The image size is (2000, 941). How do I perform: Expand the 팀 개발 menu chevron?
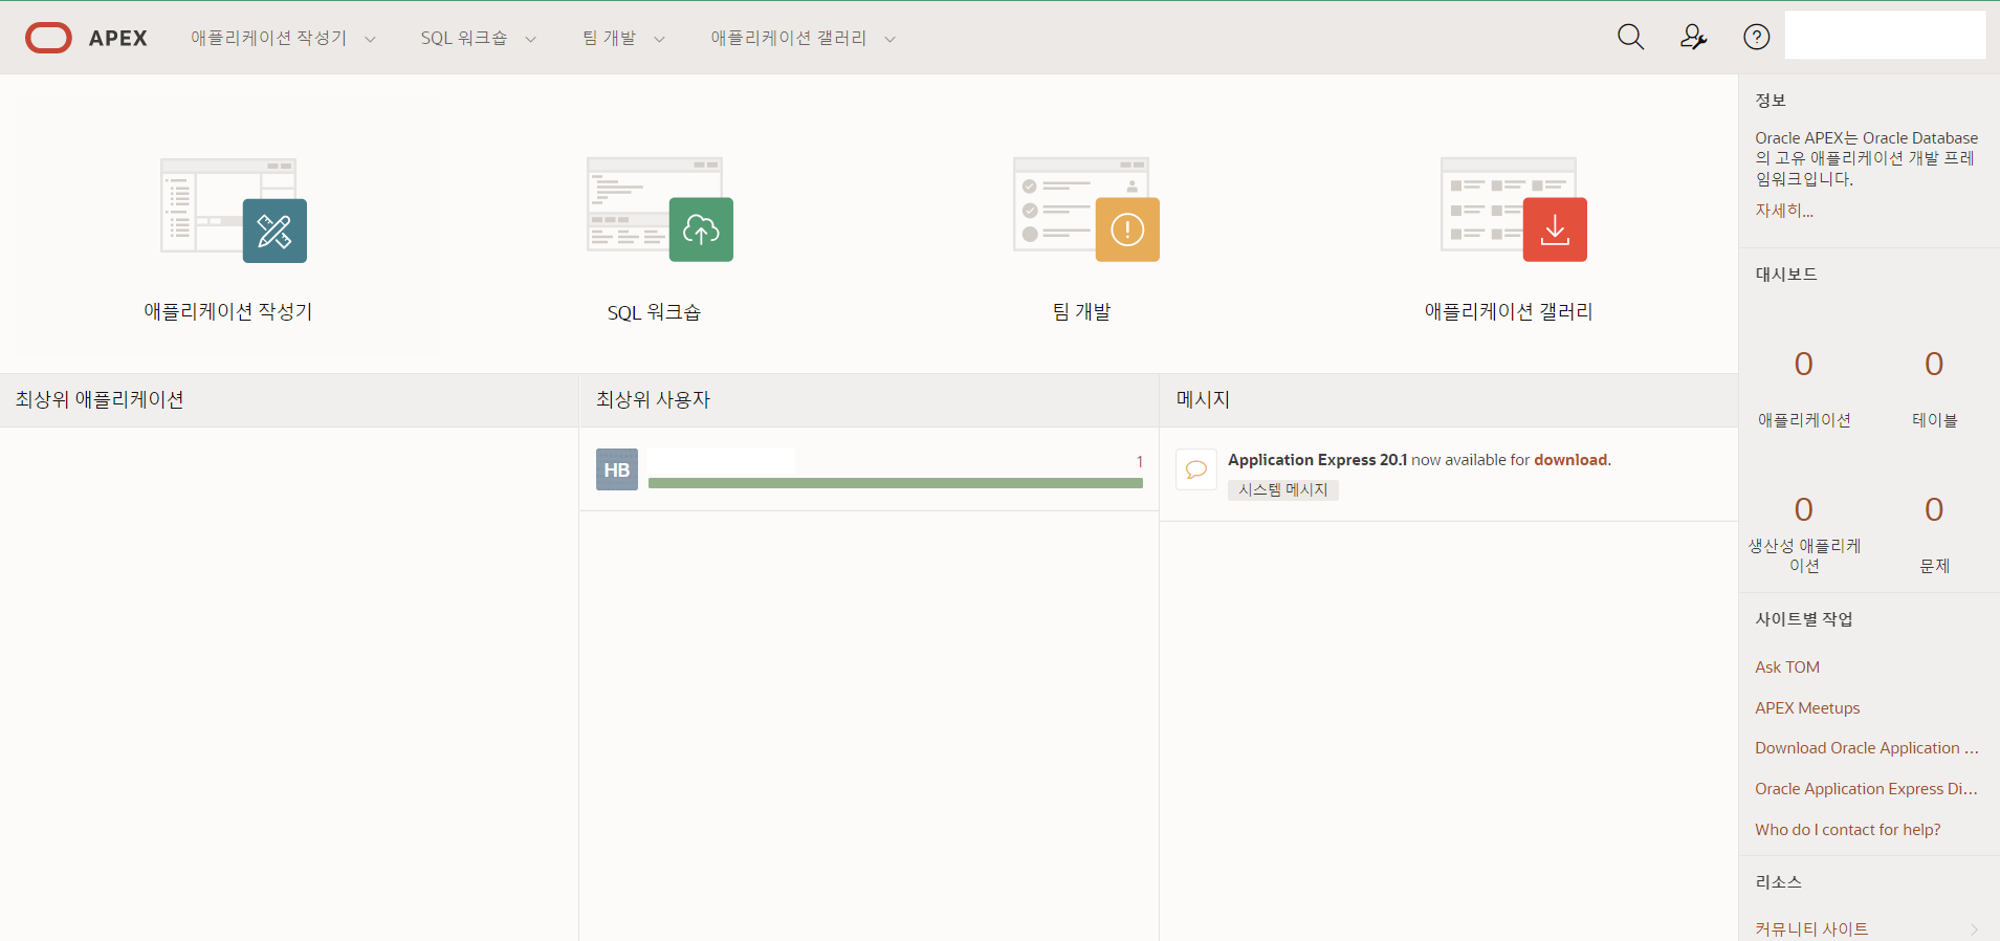659,39
